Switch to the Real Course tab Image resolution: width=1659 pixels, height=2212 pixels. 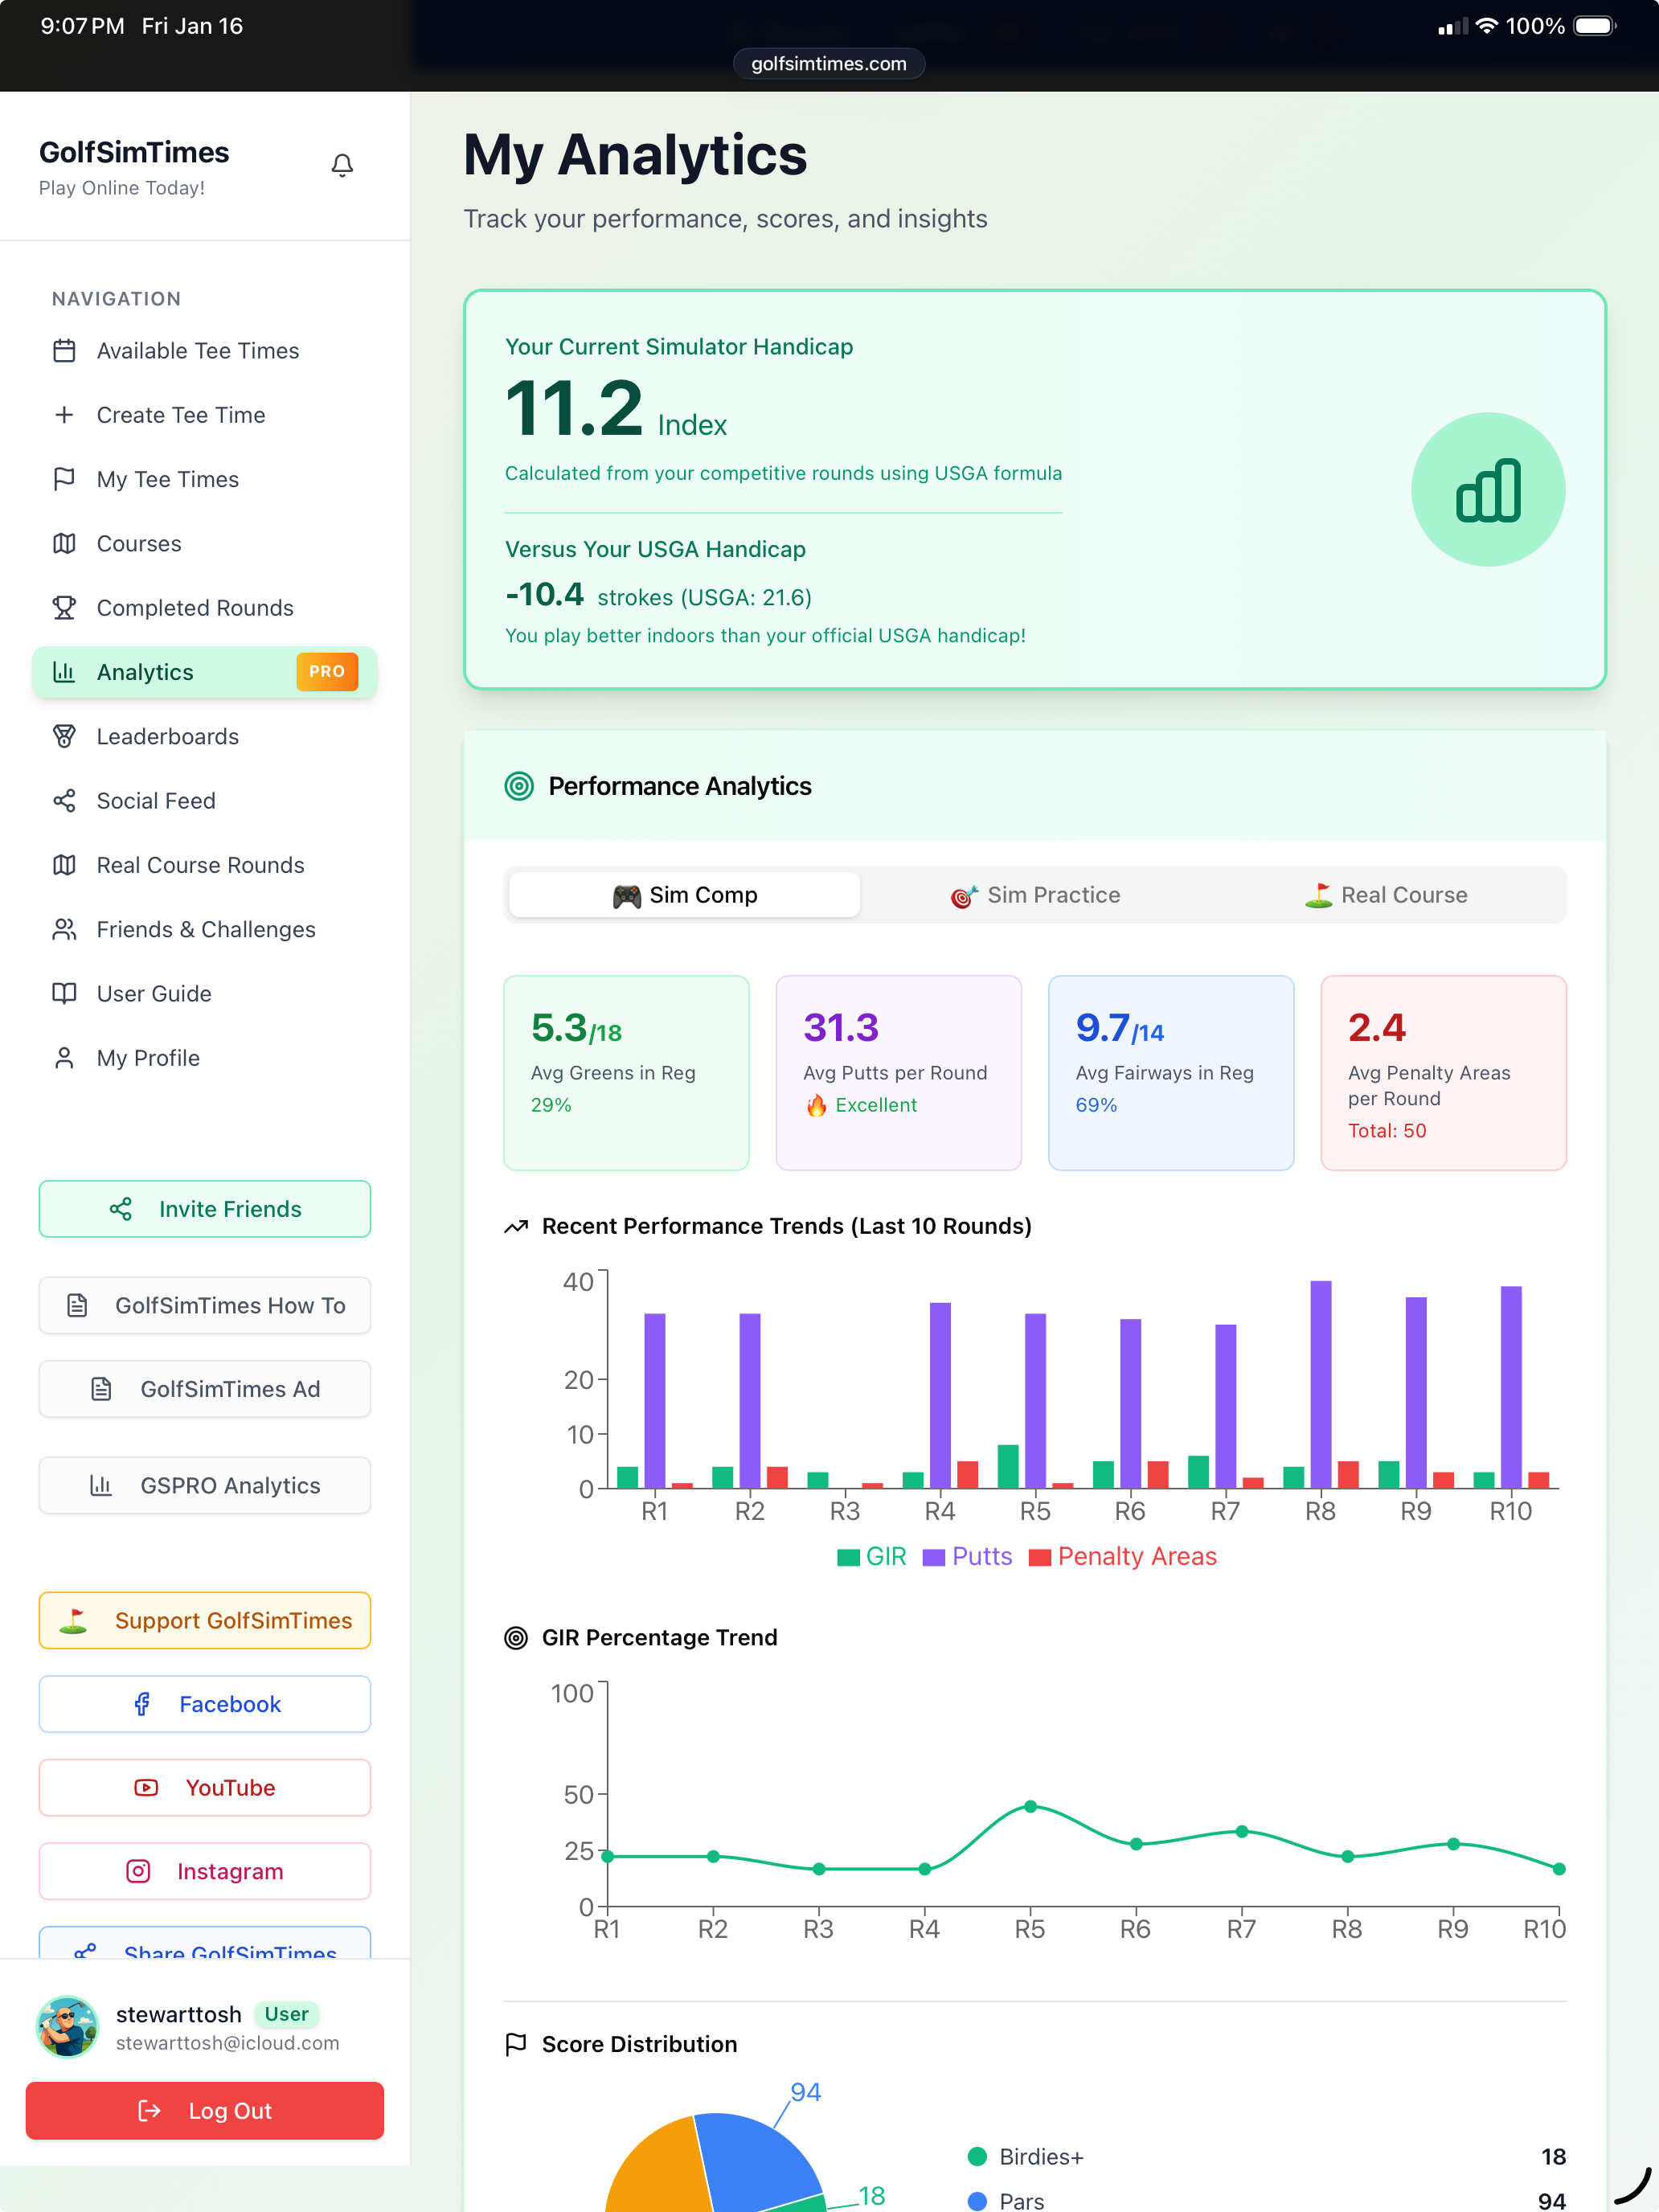click(1386, 895)
